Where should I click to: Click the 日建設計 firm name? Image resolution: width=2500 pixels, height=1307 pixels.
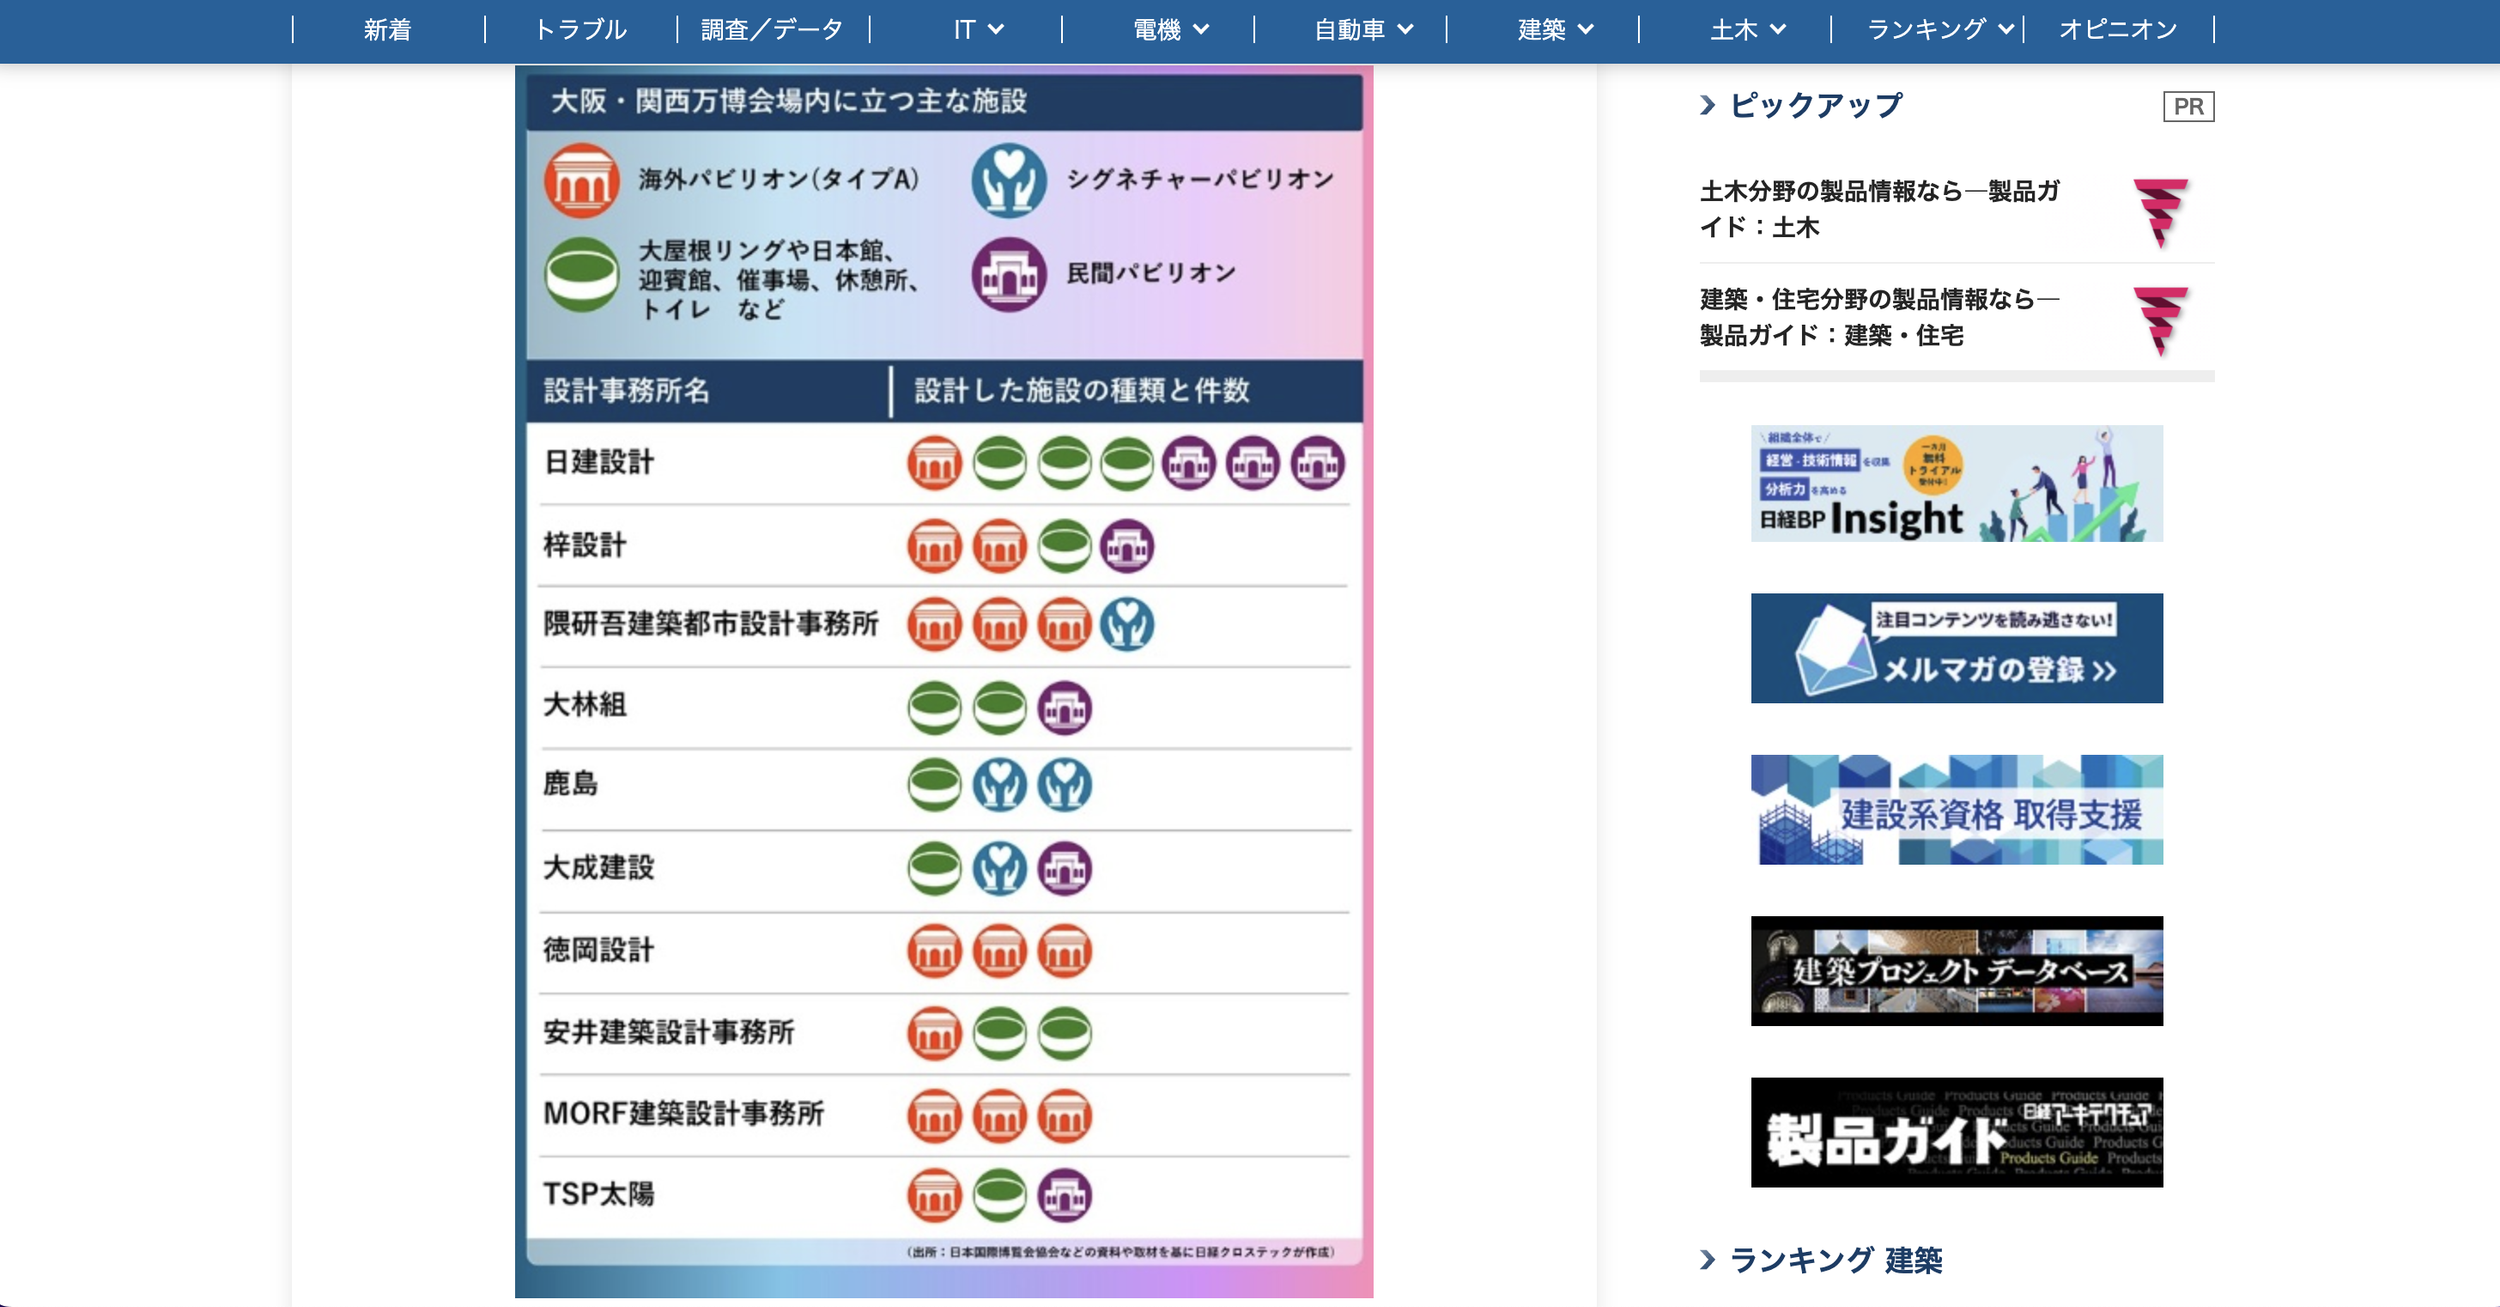click(x=598, y=462)
